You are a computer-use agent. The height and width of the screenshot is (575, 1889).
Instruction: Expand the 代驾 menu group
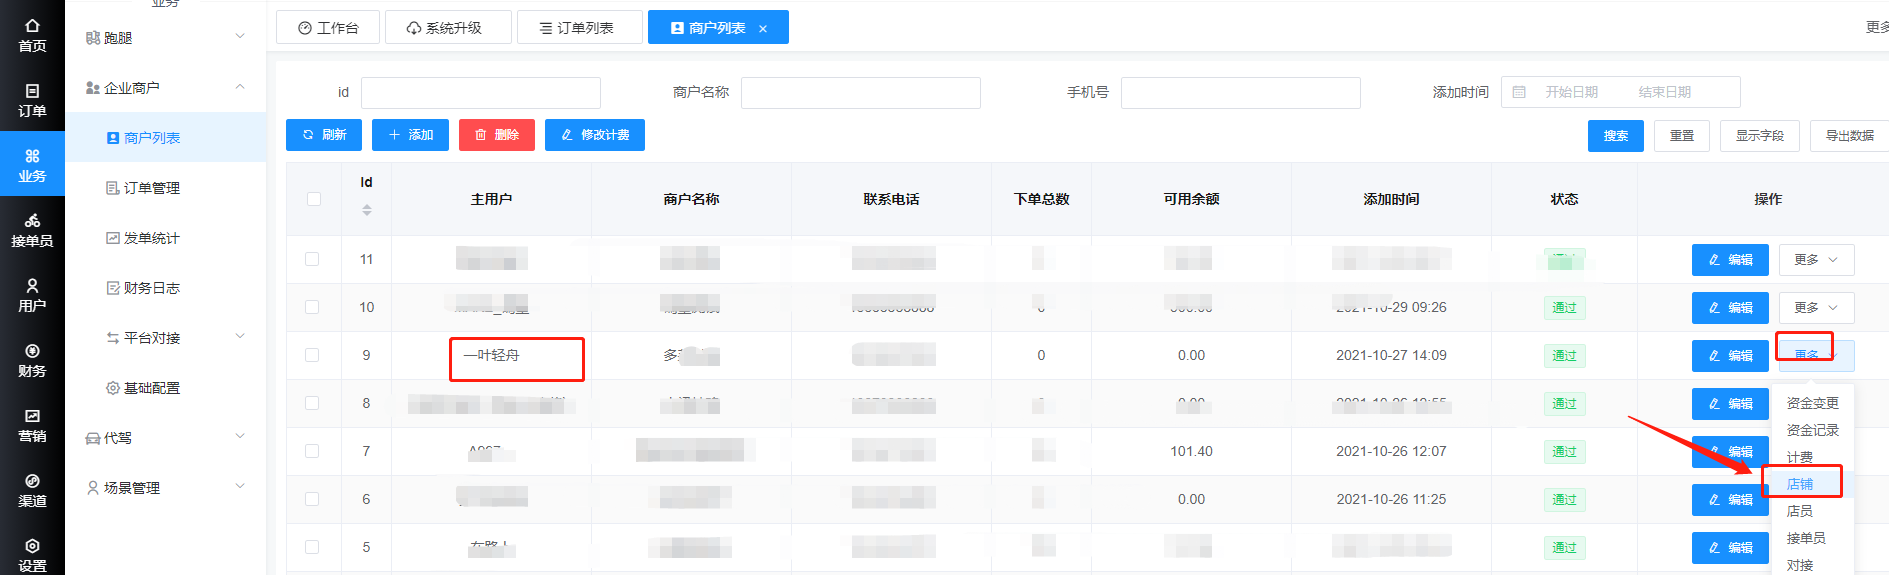click(166, 438)
